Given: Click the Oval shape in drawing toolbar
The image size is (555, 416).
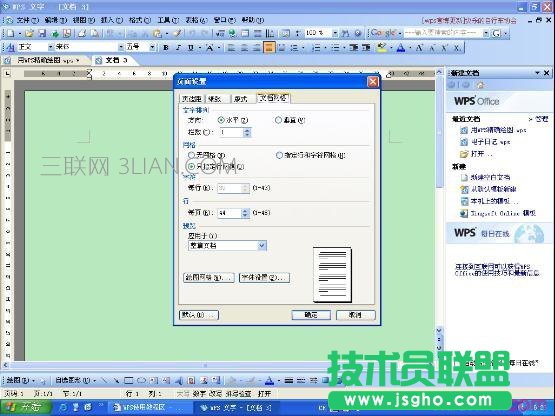Looking at the screenshot, I should (x=141, y=381).
